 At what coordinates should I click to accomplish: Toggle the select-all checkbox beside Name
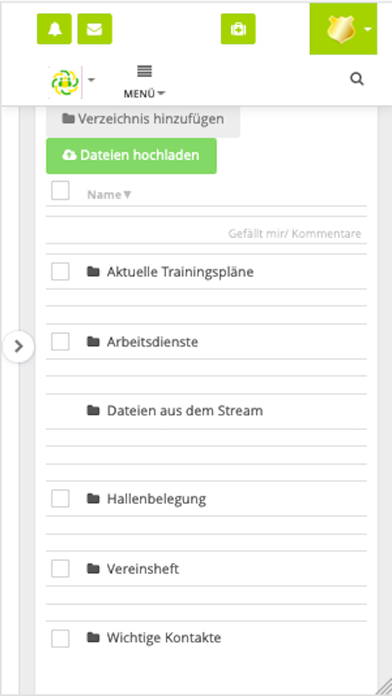[x=60, y=191]
